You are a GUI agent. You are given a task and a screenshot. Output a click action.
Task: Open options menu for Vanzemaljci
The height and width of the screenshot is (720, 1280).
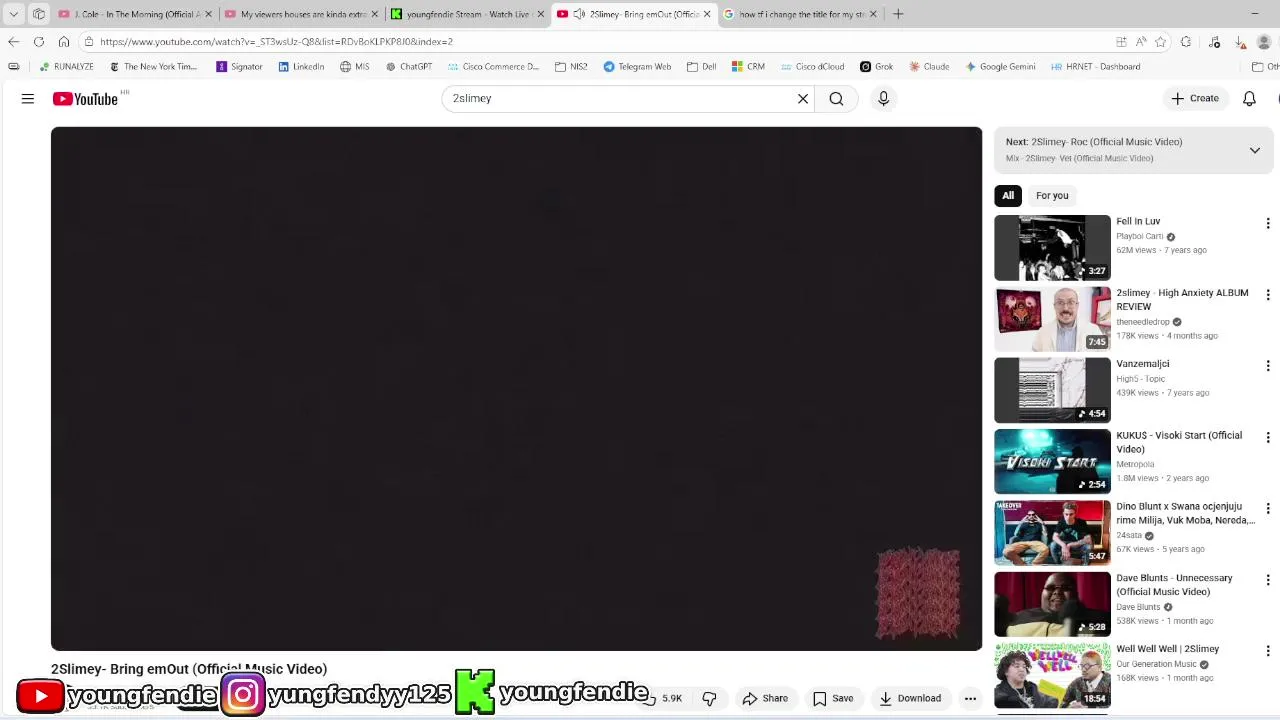(x=1267, y=366)
